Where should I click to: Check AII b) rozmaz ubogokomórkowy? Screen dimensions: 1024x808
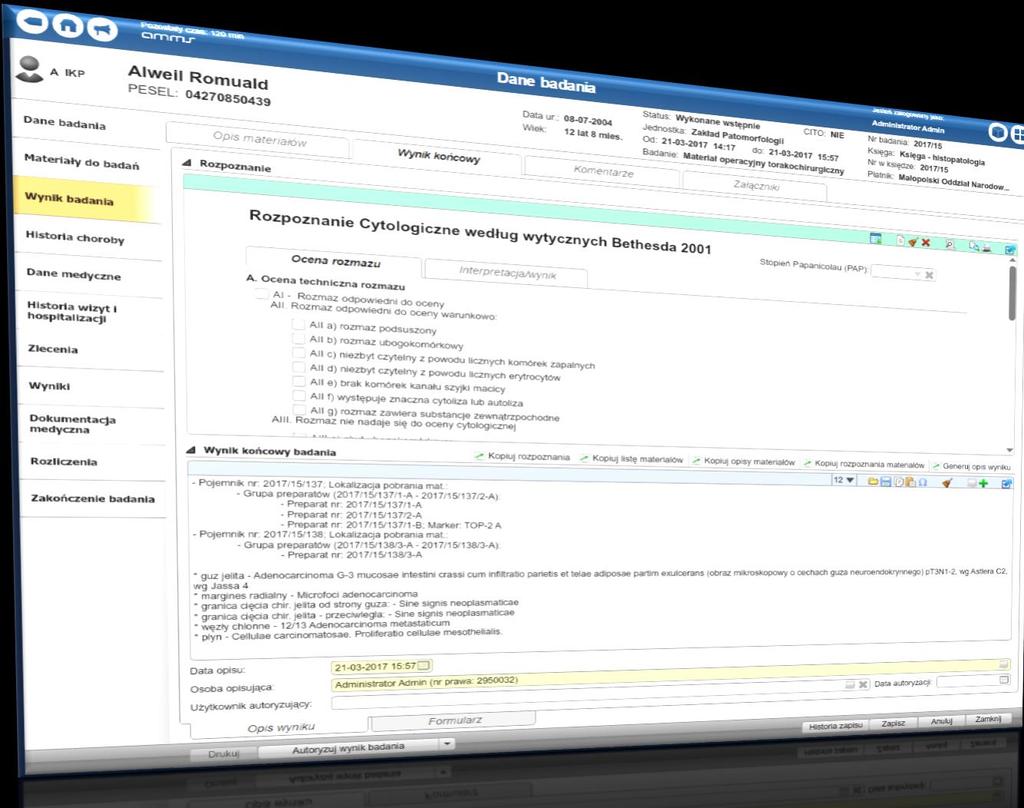pyautogui.click(x=298, y=338)
